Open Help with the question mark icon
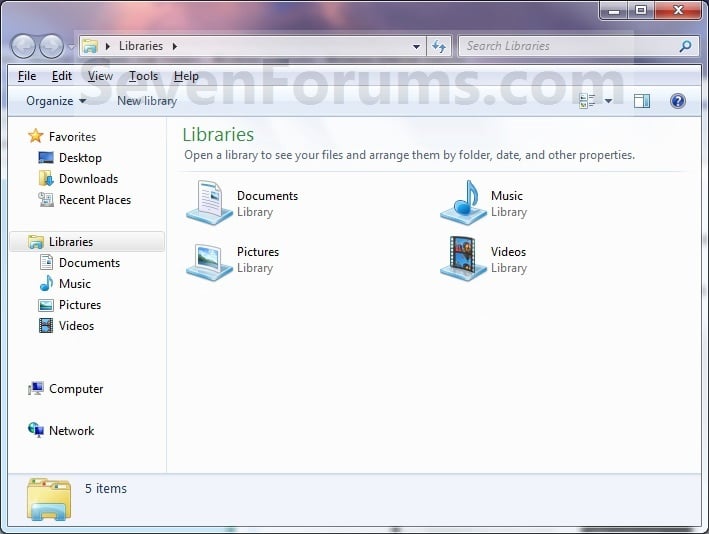 point(677,101)
